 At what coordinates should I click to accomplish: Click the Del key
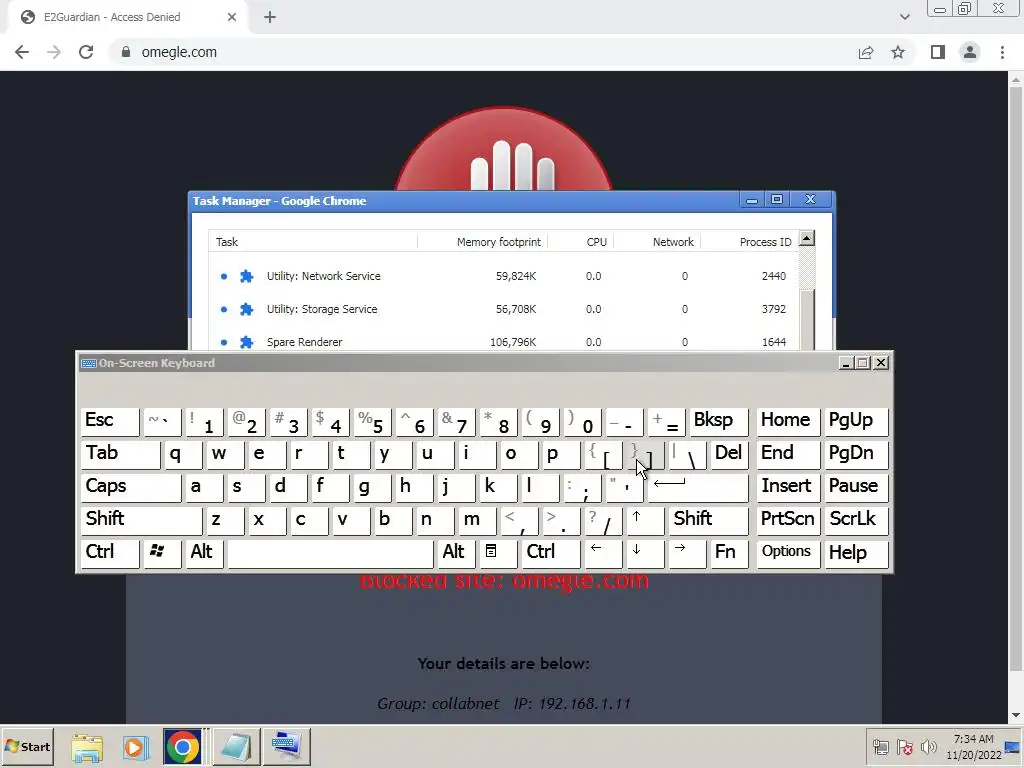(x=729, y=454)
